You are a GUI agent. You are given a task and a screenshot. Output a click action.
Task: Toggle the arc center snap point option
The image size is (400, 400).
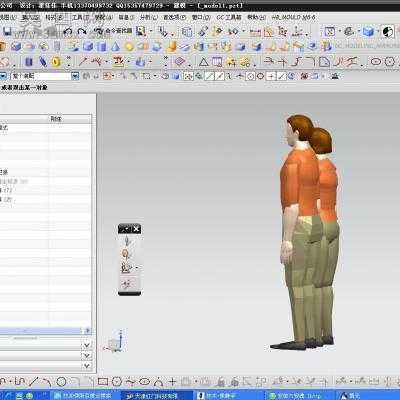coord(250,76)
